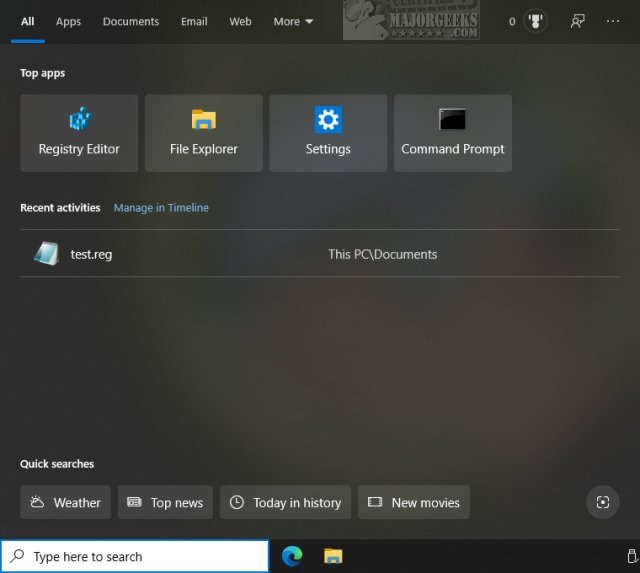This screenshot has height=573, width=640.
Task: Run the New movies quick search
Action: click(414, 502)
